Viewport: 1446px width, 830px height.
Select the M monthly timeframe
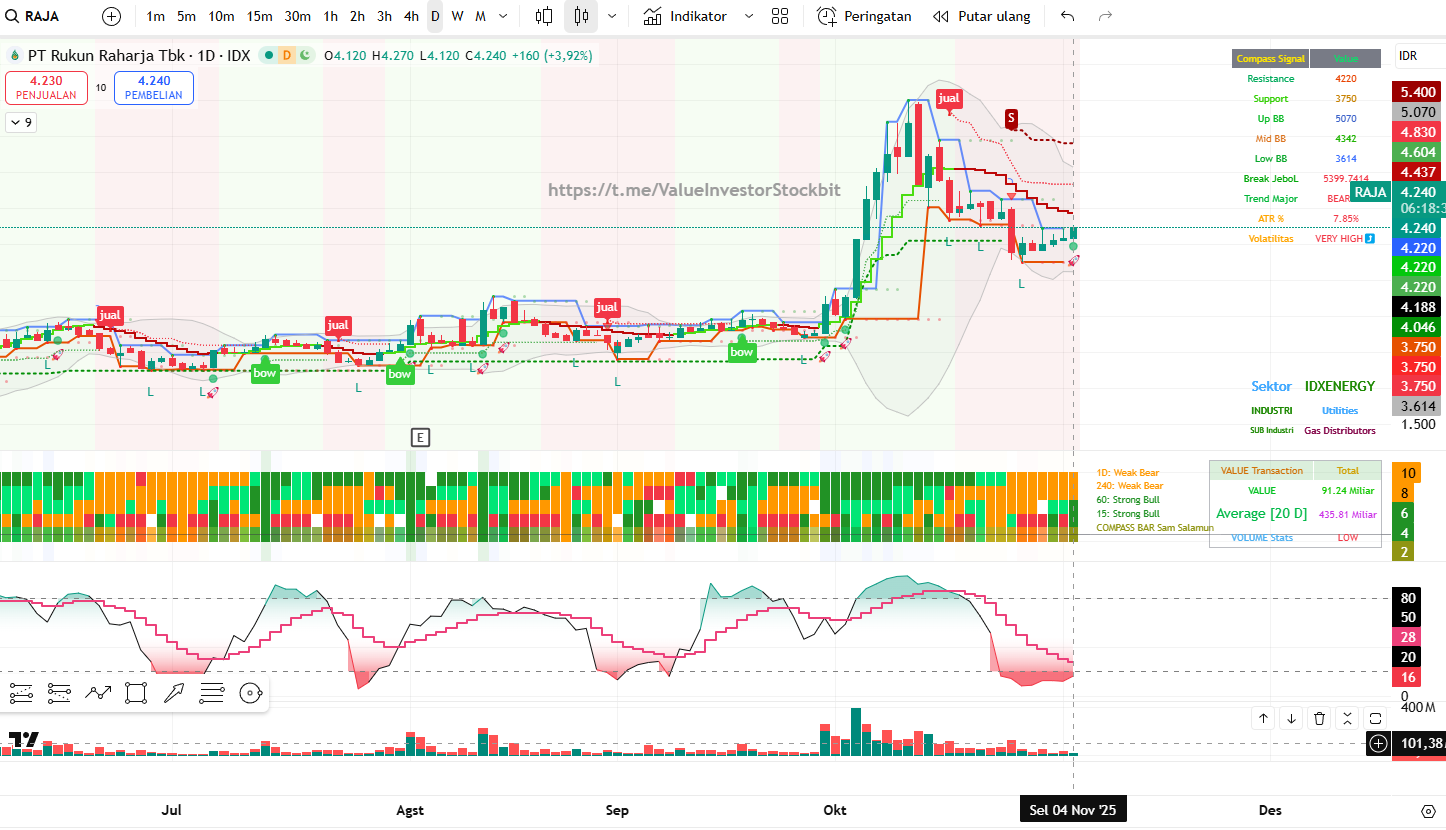pos(480,16)
